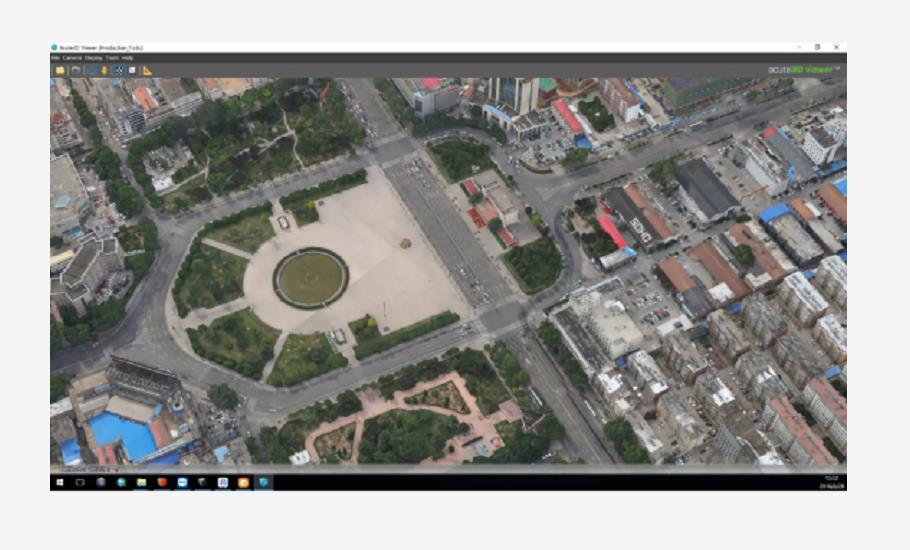Click the white square toolbar icon
Image resolution: width=910 pixels, height=550 pixels.
pos(132,70)
